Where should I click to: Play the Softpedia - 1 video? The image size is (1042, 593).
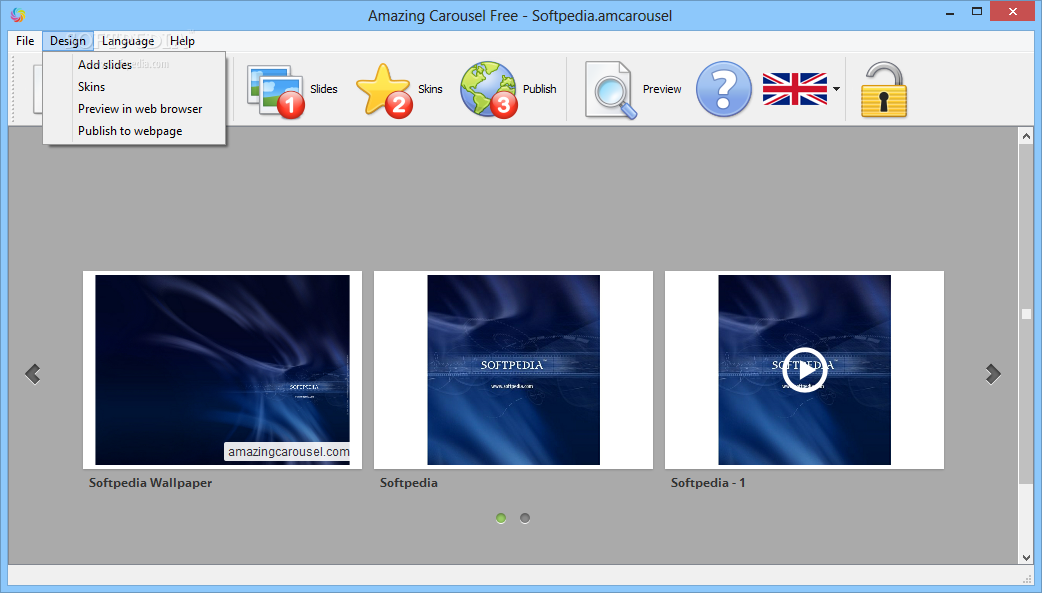(804, 370)
